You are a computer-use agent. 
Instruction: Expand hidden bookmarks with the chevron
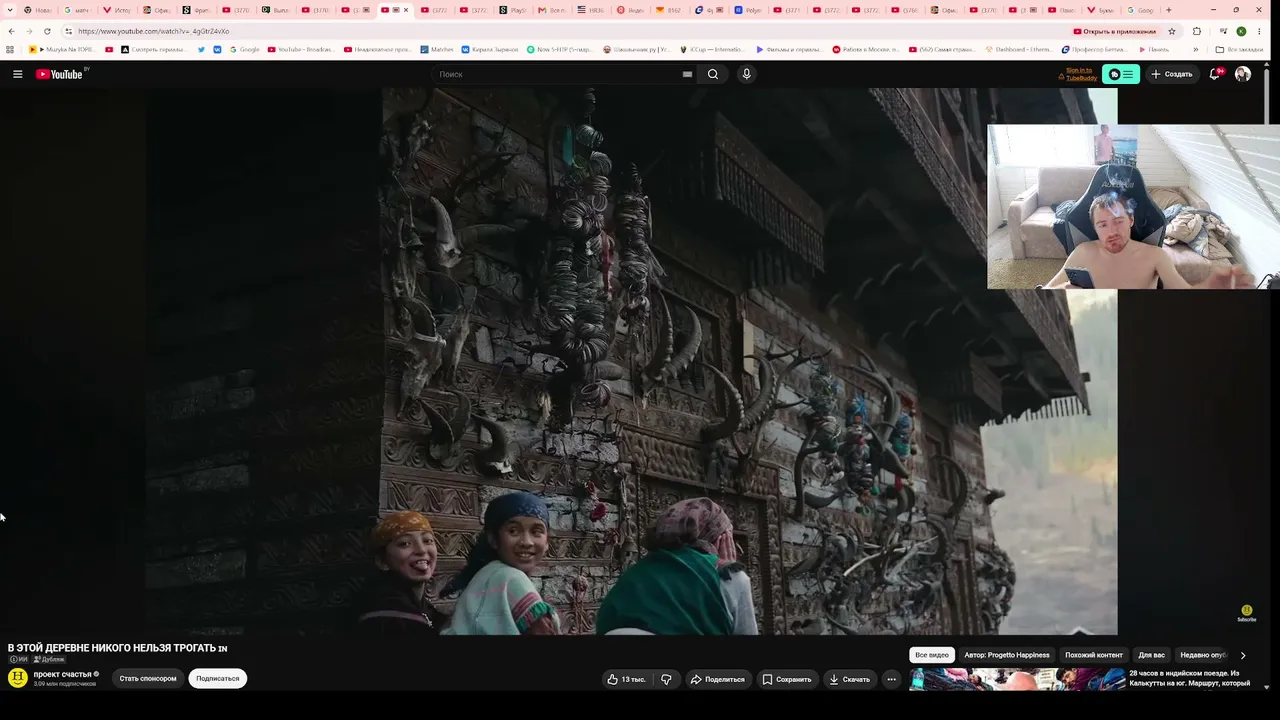click(x=1195, y=49)
